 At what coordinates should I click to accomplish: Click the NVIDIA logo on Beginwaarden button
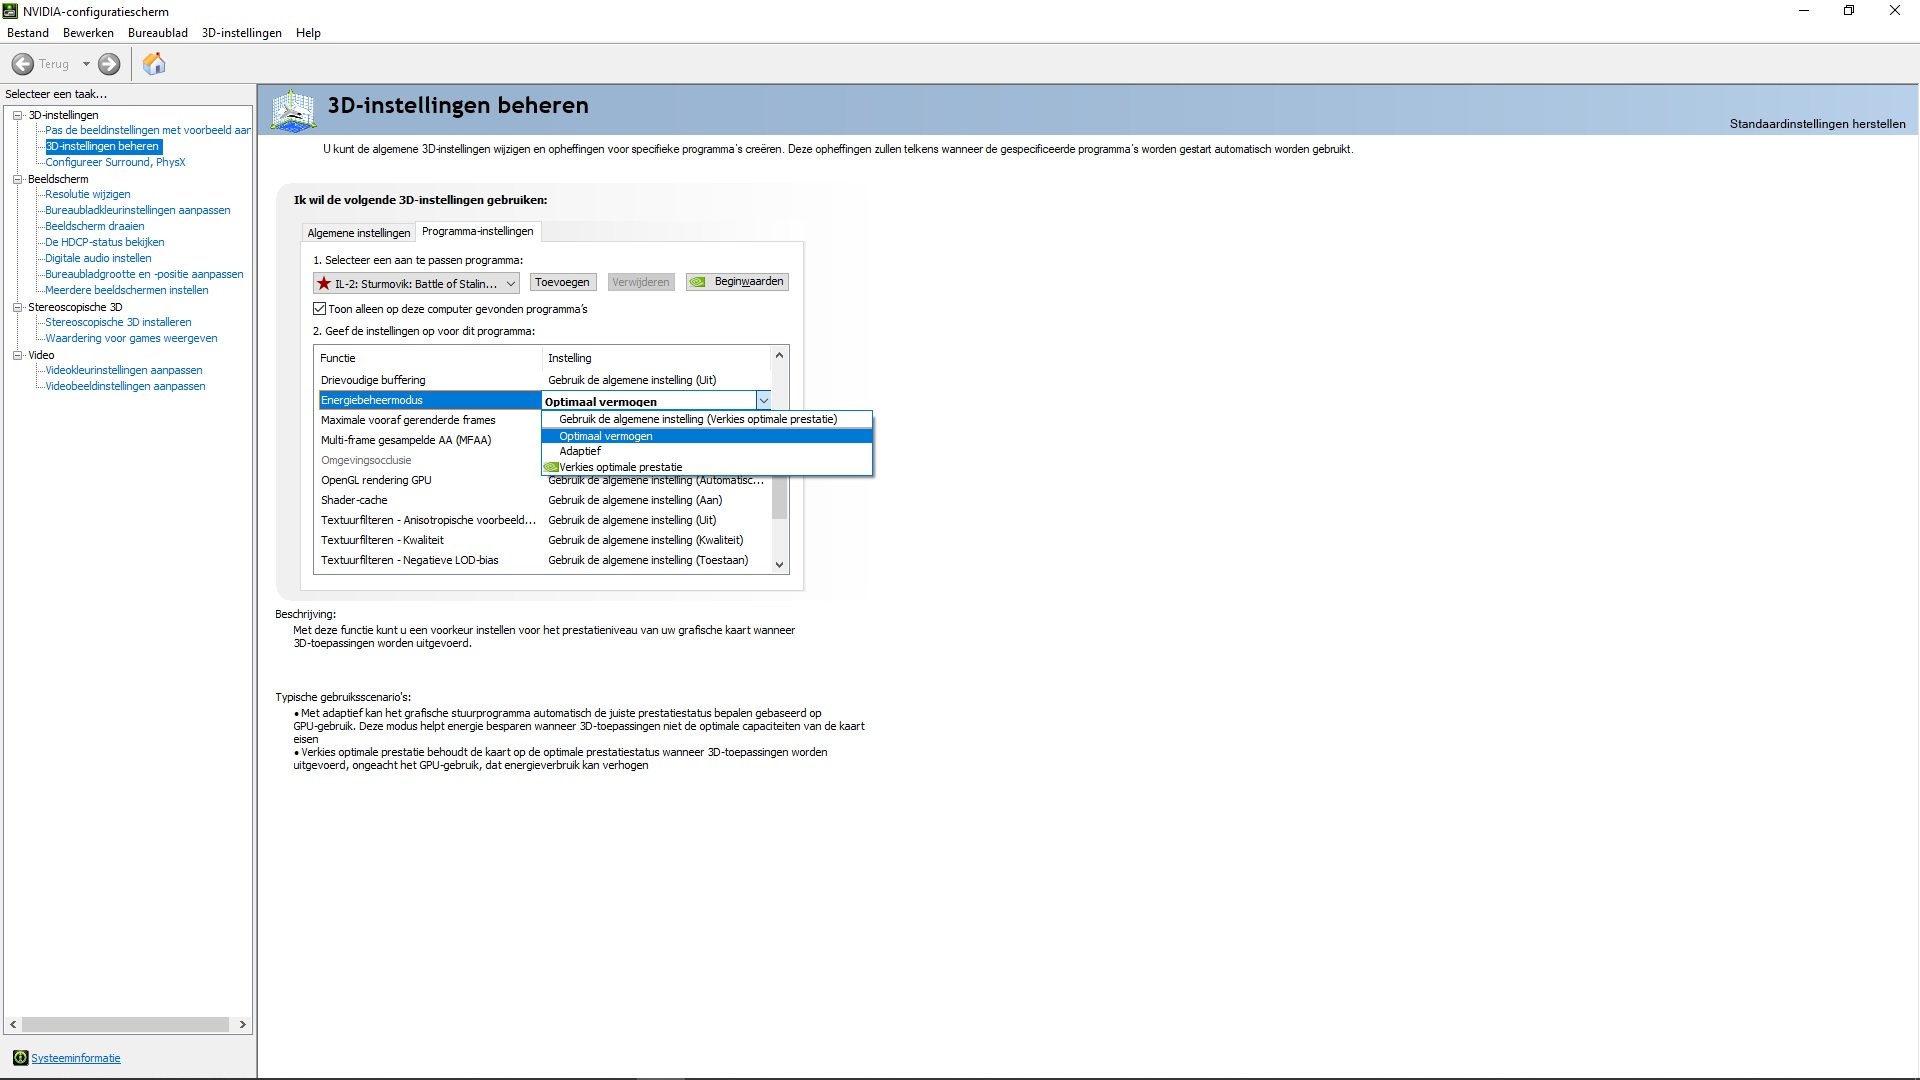(698, 282)
